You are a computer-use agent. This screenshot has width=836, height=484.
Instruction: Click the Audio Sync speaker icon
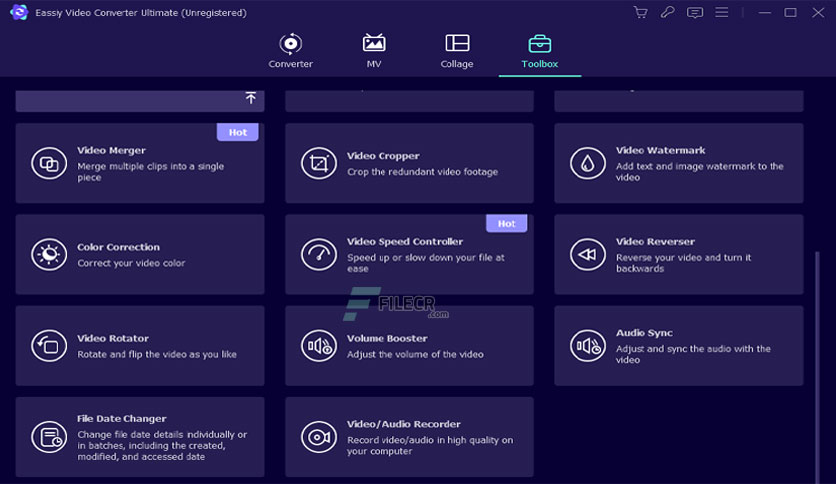(588, 346)
